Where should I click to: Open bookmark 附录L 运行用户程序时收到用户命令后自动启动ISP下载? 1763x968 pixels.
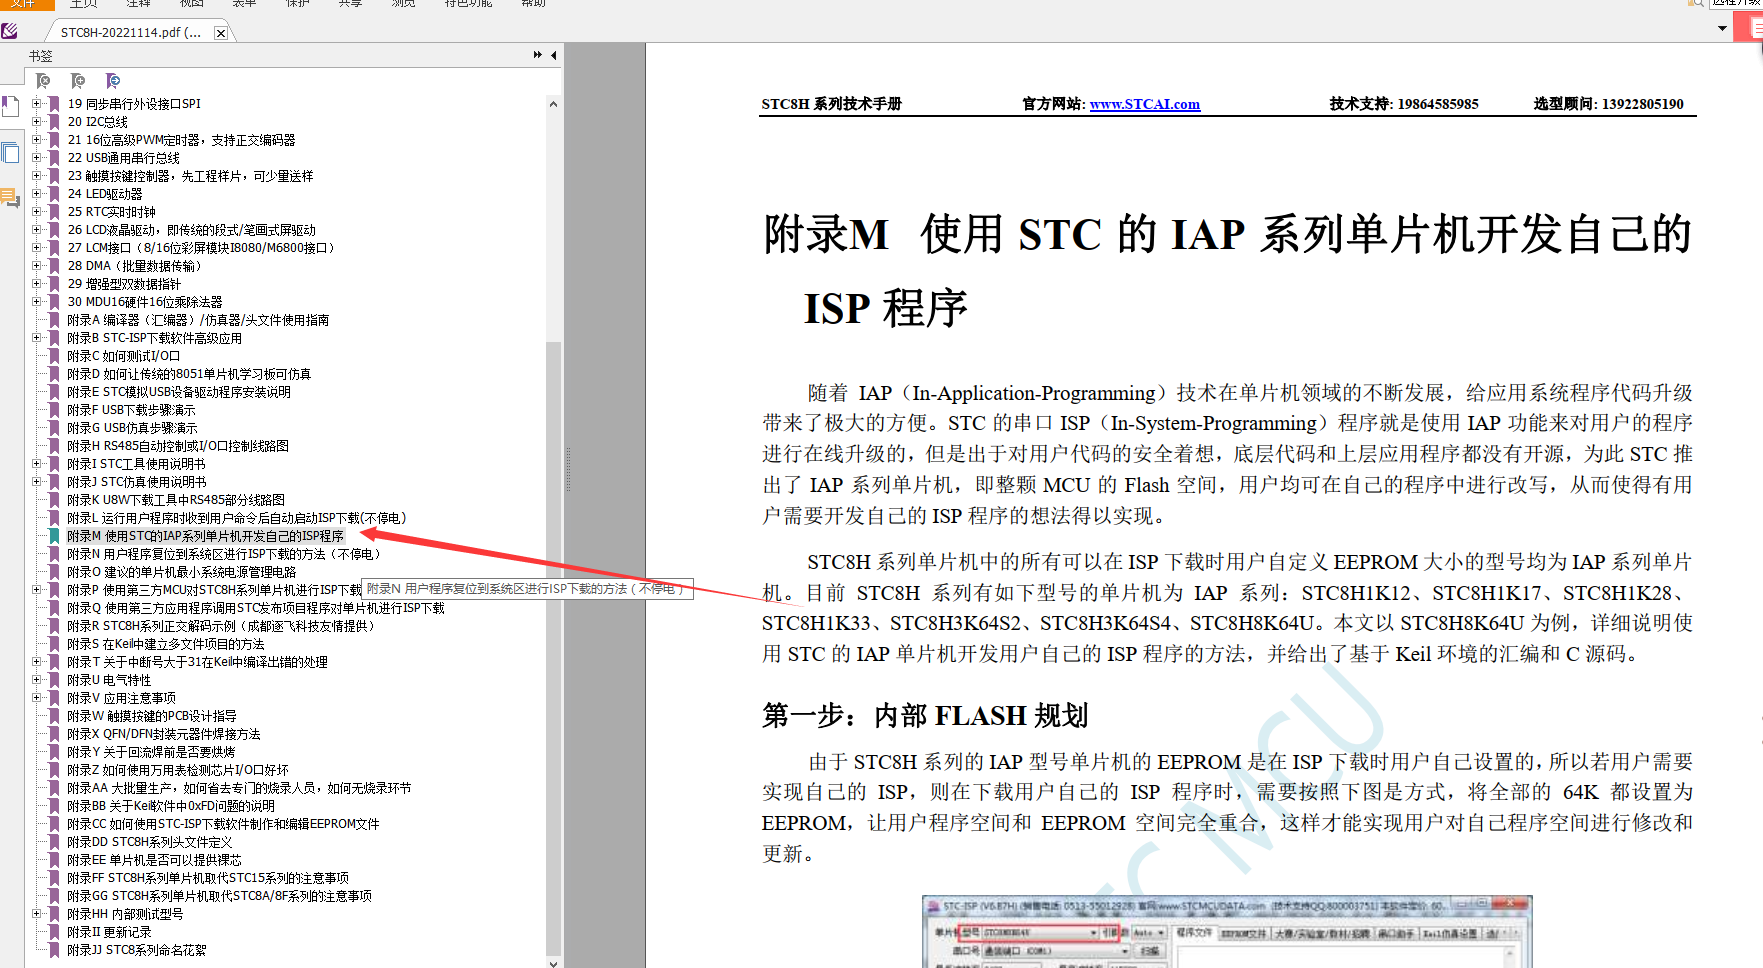point(237,518)
